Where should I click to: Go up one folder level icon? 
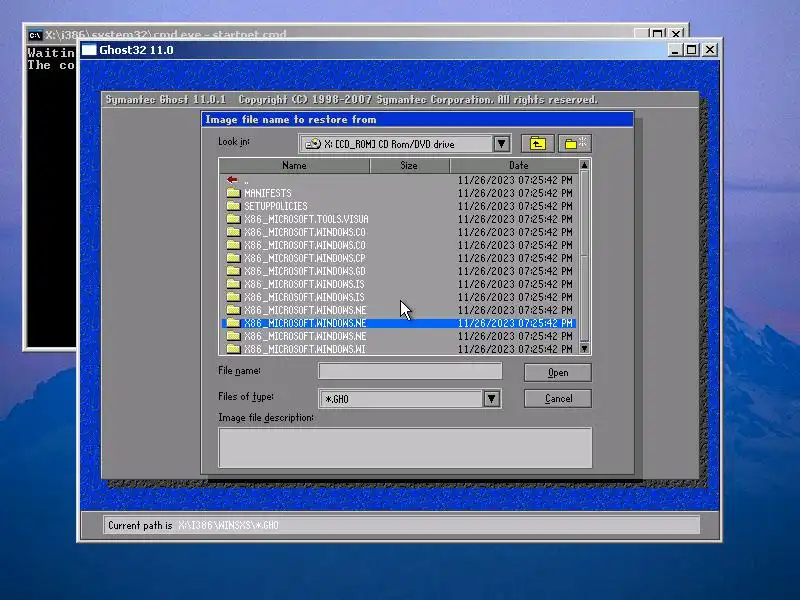537,144
